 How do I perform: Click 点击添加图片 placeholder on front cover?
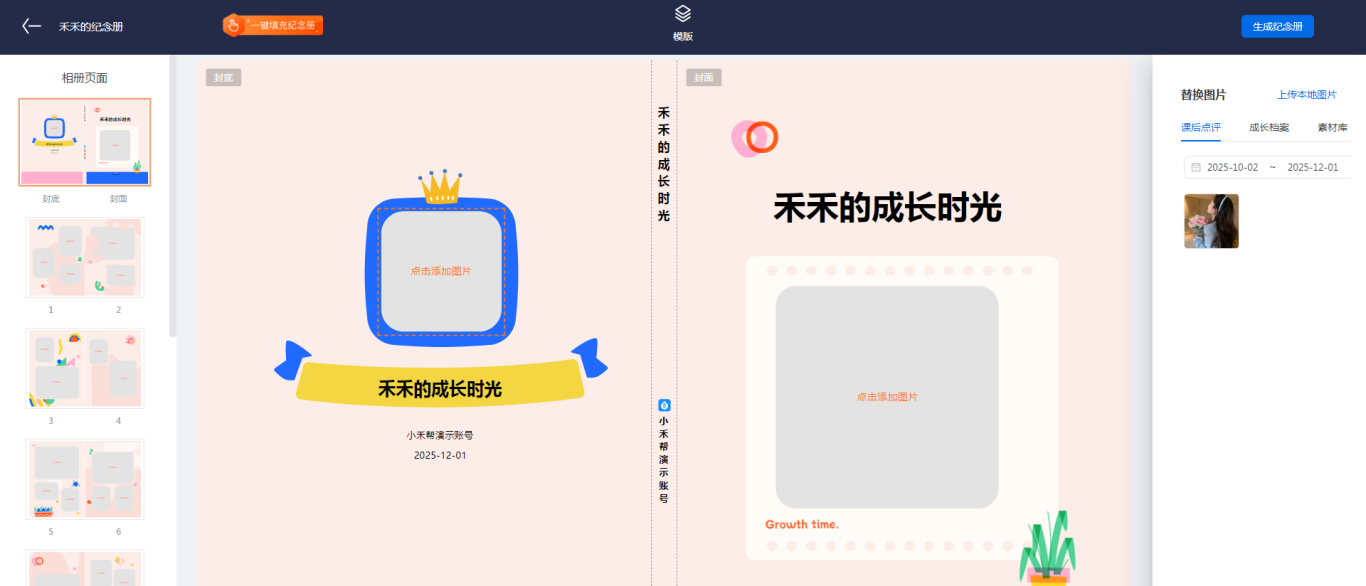pos(887,397)
